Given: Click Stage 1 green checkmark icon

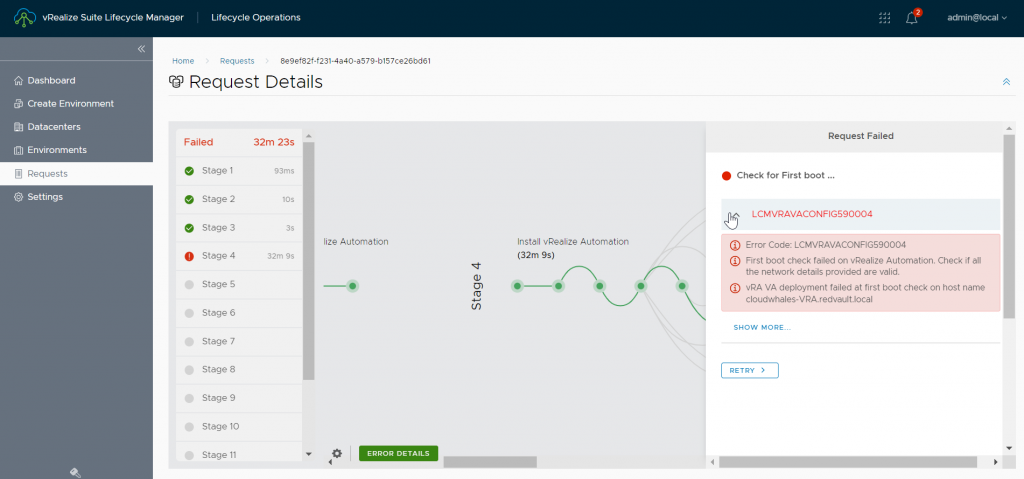Looking at the screenshot, I should click(189, 171).
